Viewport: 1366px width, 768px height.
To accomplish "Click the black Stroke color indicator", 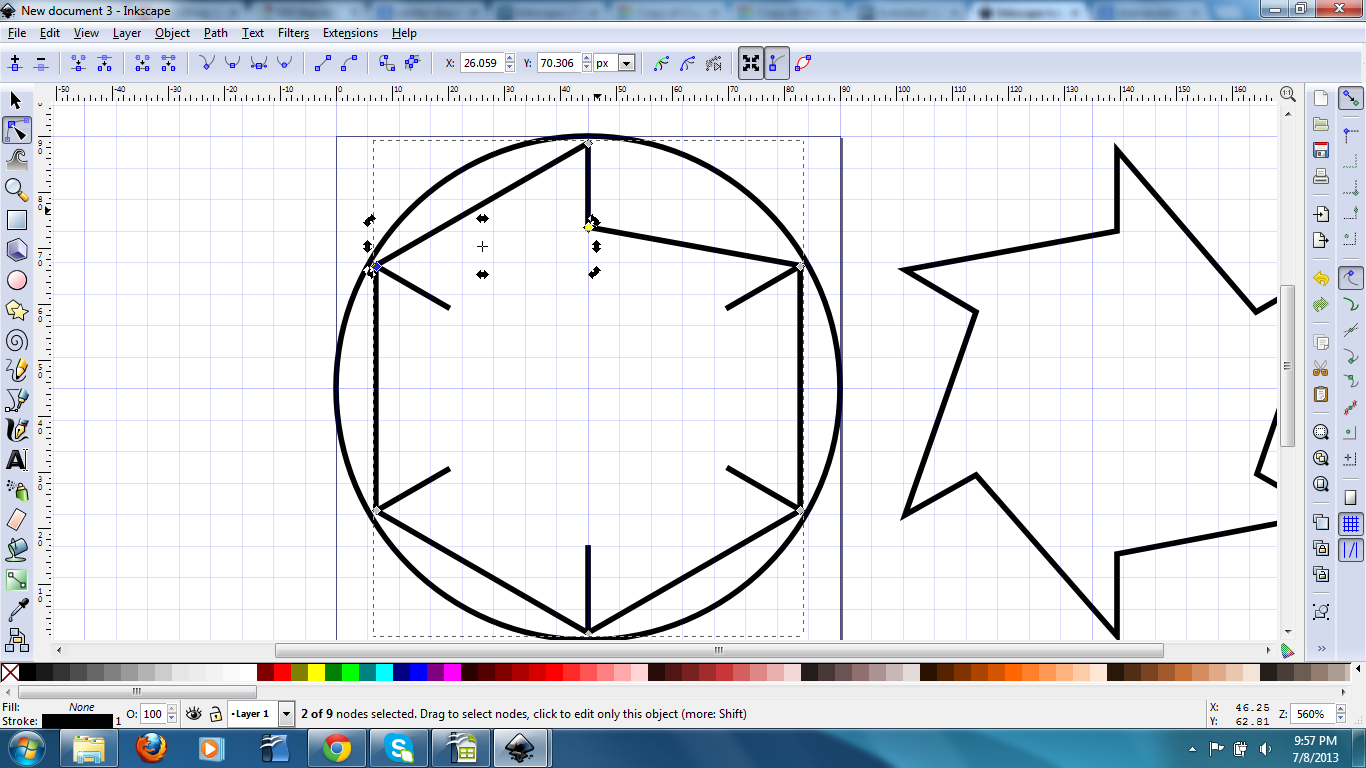I will (x=77, y=721).
